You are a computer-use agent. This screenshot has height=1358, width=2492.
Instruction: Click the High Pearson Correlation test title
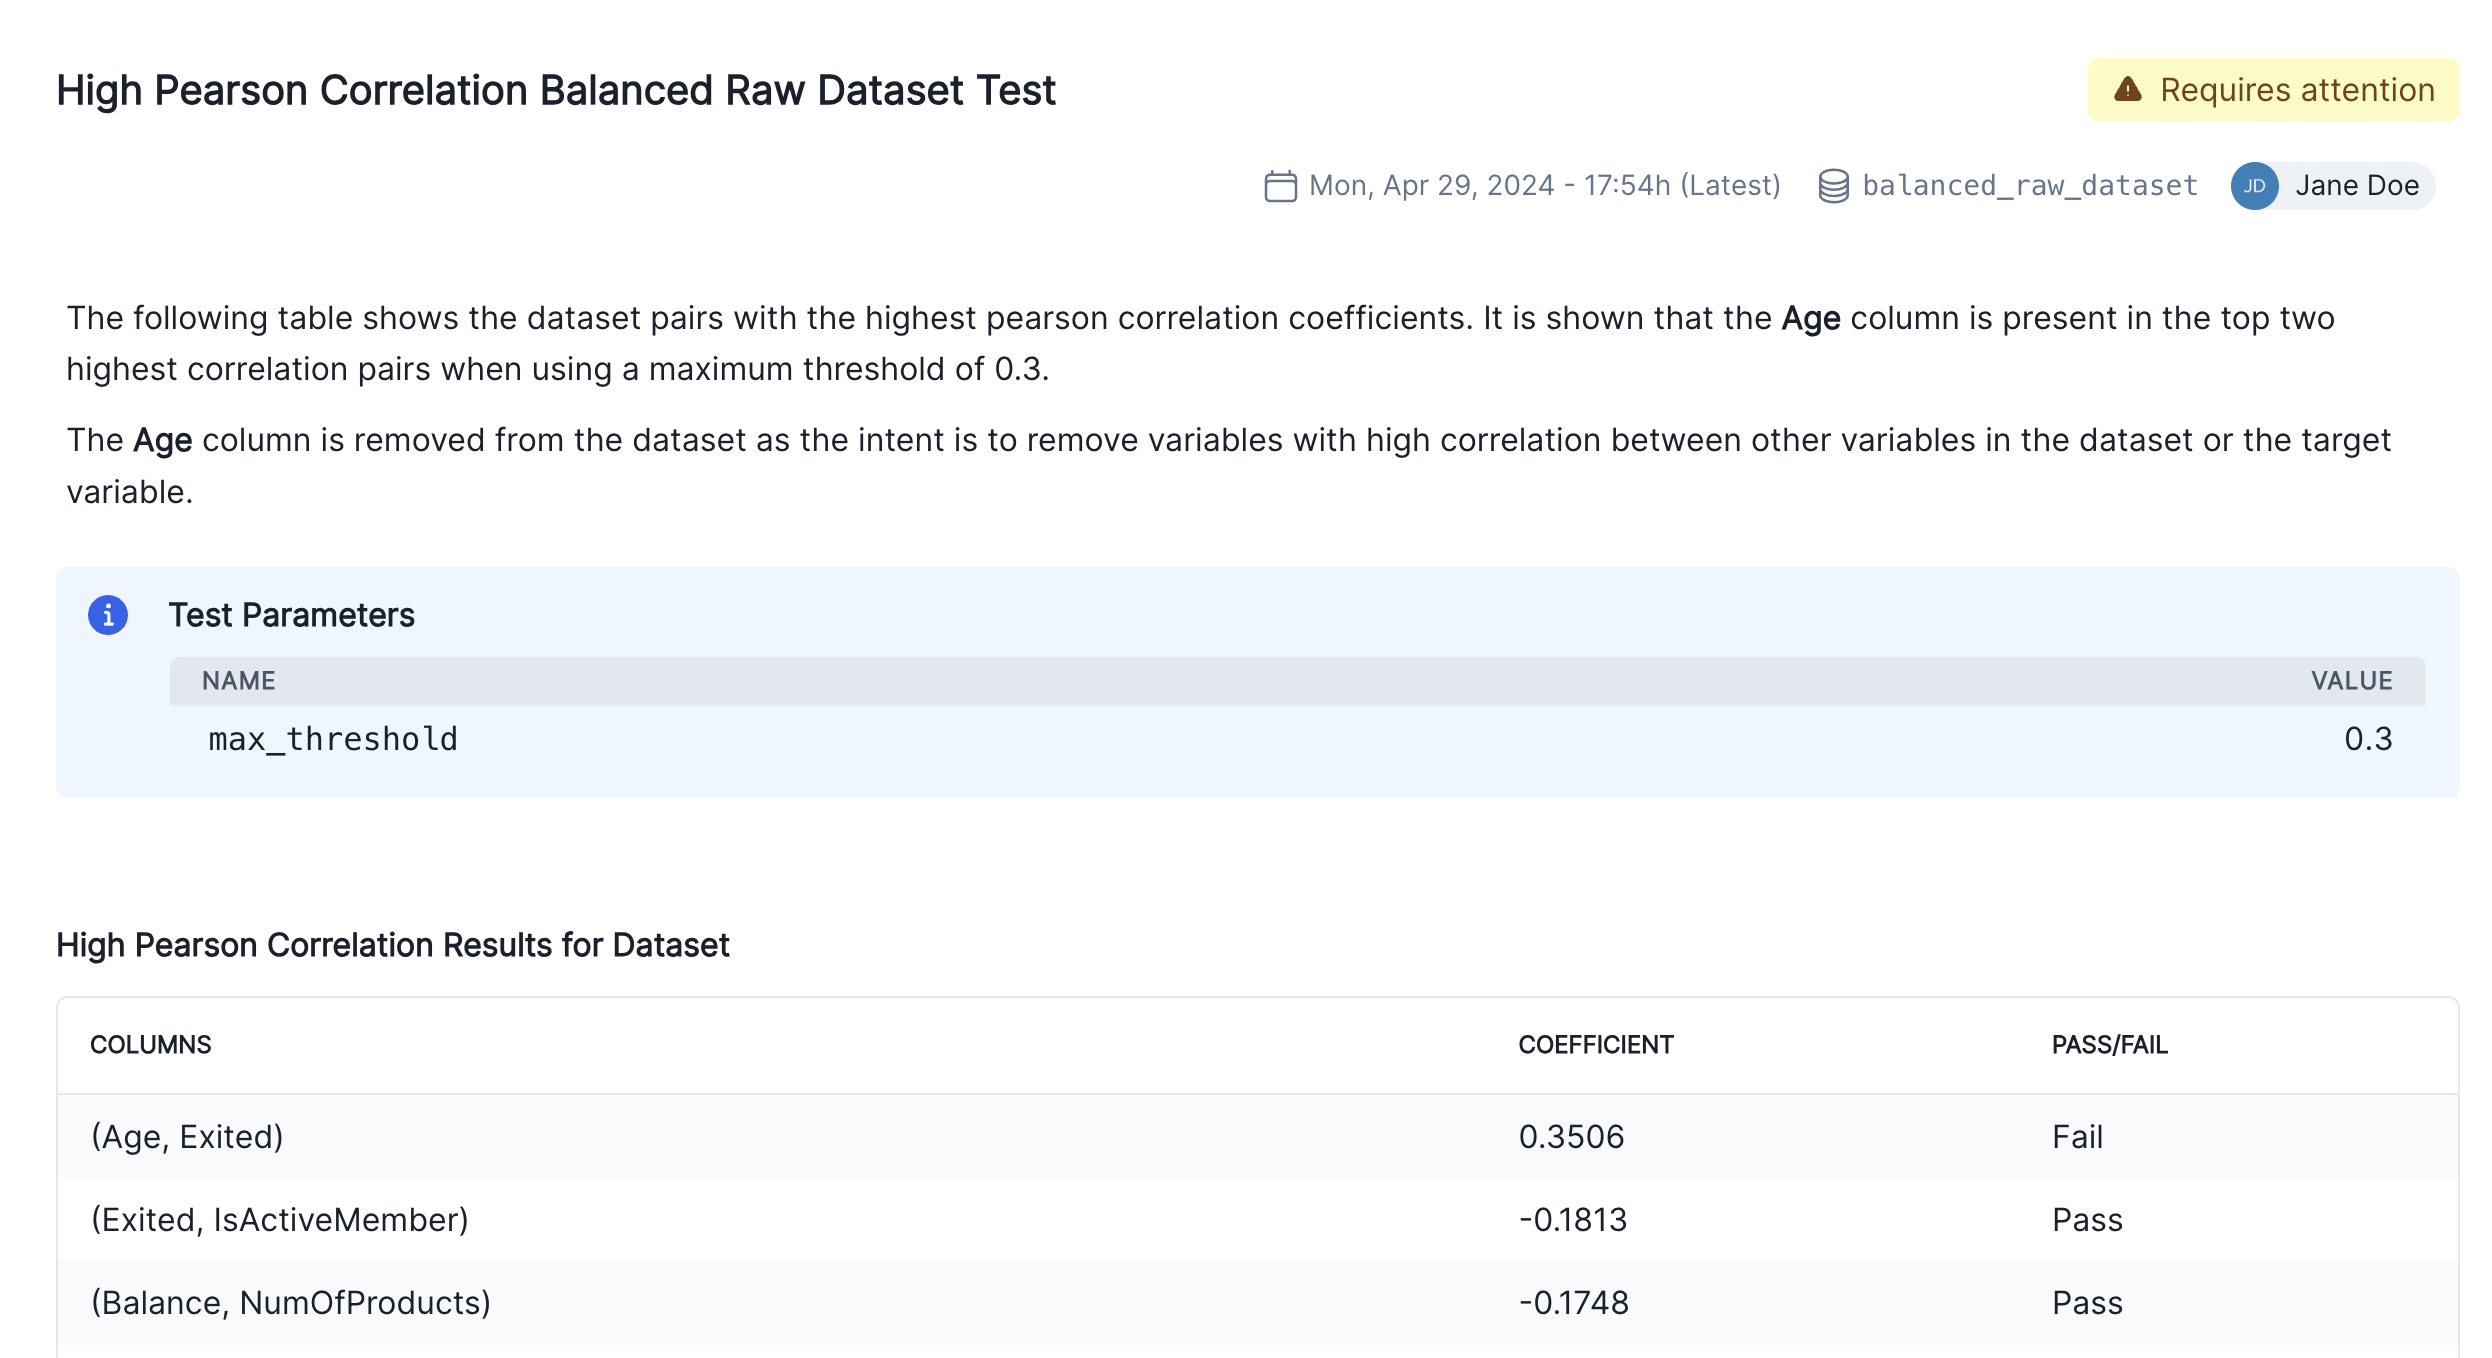(556, 90)
